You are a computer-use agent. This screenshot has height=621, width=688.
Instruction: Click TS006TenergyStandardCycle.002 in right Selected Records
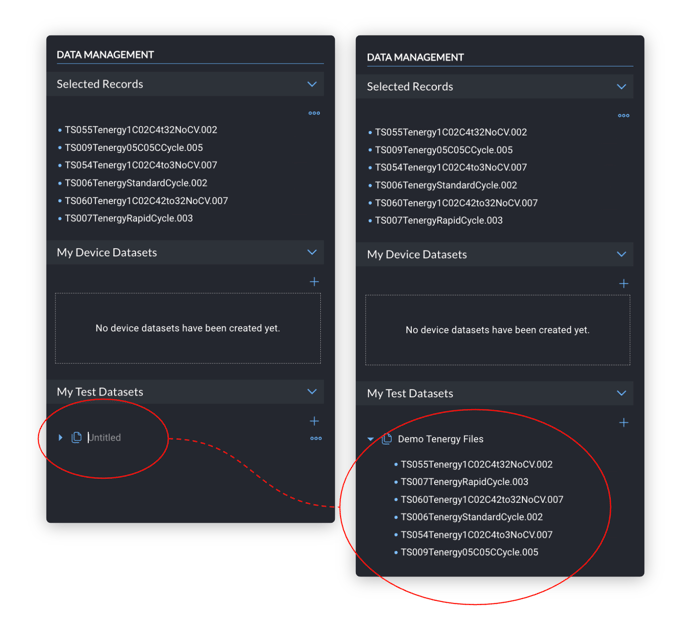[x=446, y=185]
